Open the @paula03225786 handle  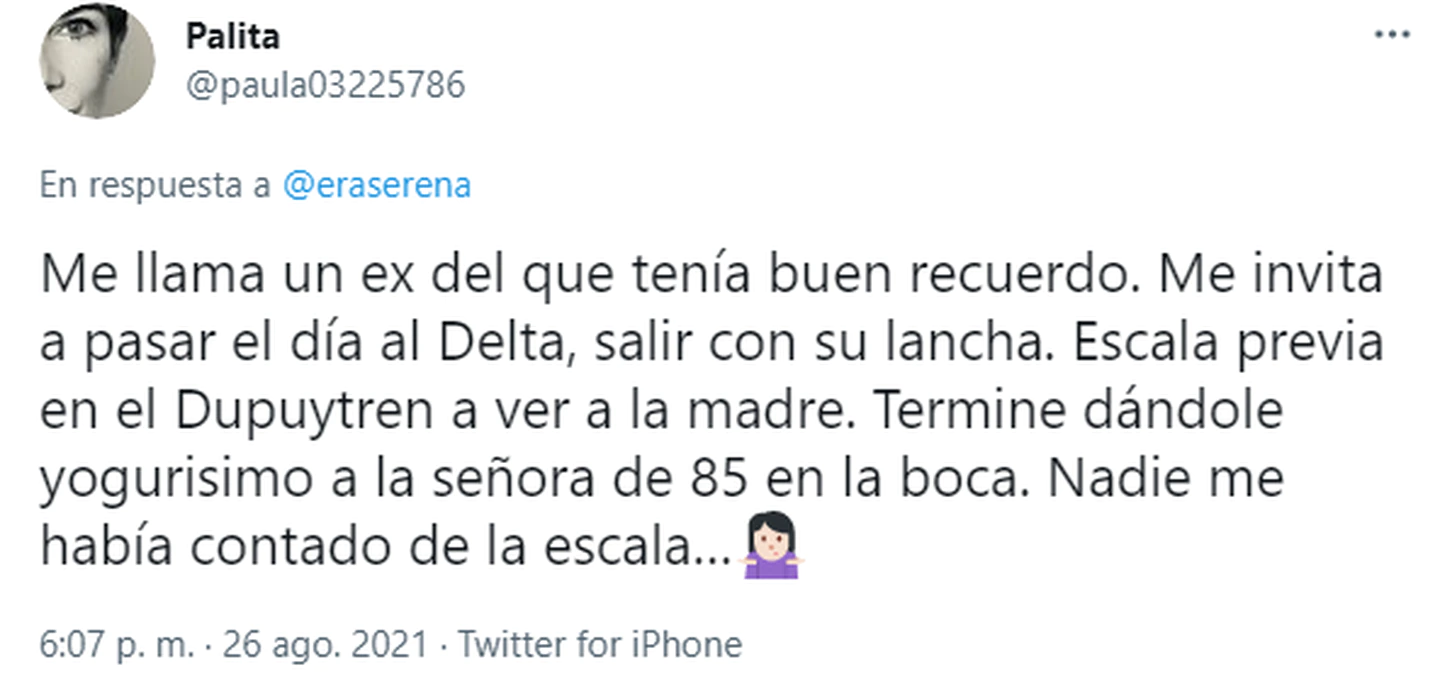click(325, 85)
